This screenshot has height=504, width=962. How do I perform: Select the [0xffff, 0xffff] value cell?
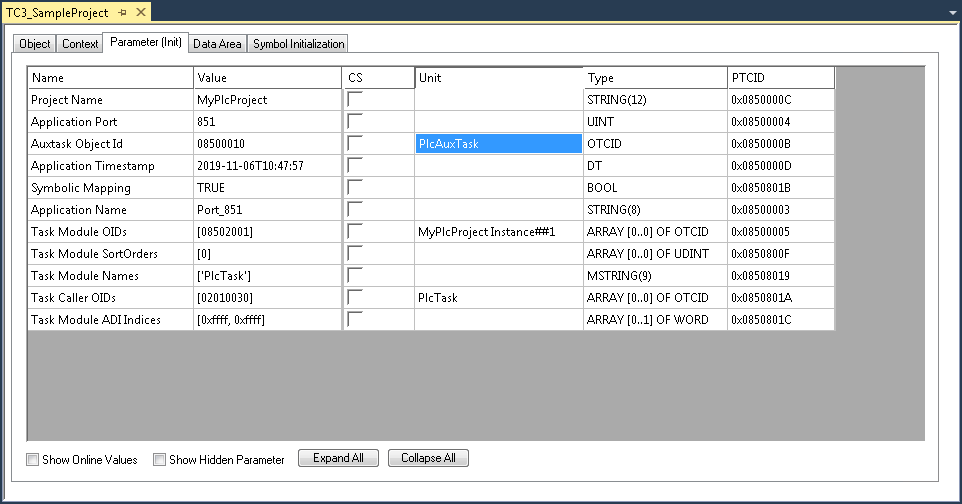tap(267, 320)
